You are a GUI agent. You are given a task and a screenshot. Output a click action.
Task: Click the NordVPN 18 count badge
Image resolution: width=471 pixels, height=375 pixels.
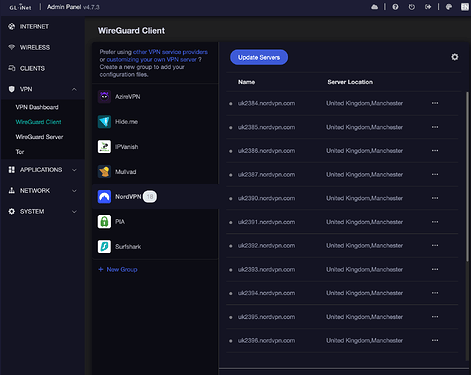tap(150, 197)
